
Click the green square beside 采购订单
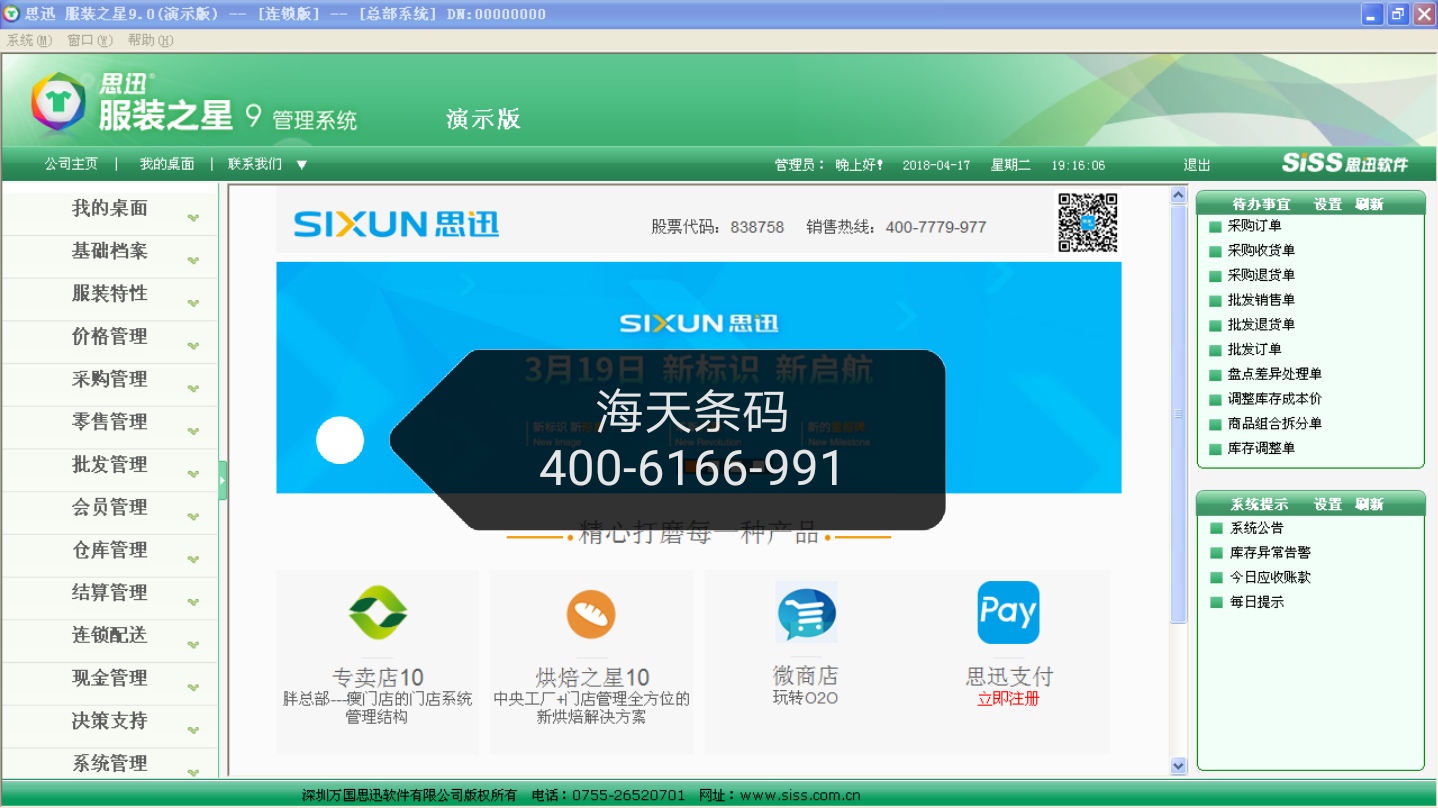(x=1215, y=227)
